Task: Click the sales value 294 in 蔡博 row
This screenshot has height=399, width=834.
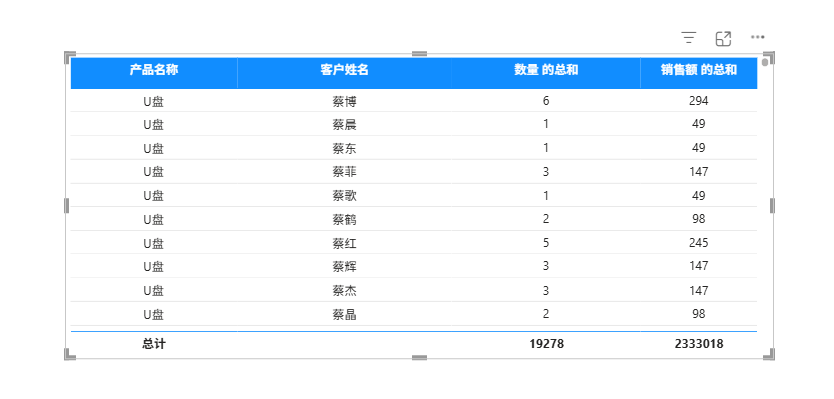Action: coord(698,101)
